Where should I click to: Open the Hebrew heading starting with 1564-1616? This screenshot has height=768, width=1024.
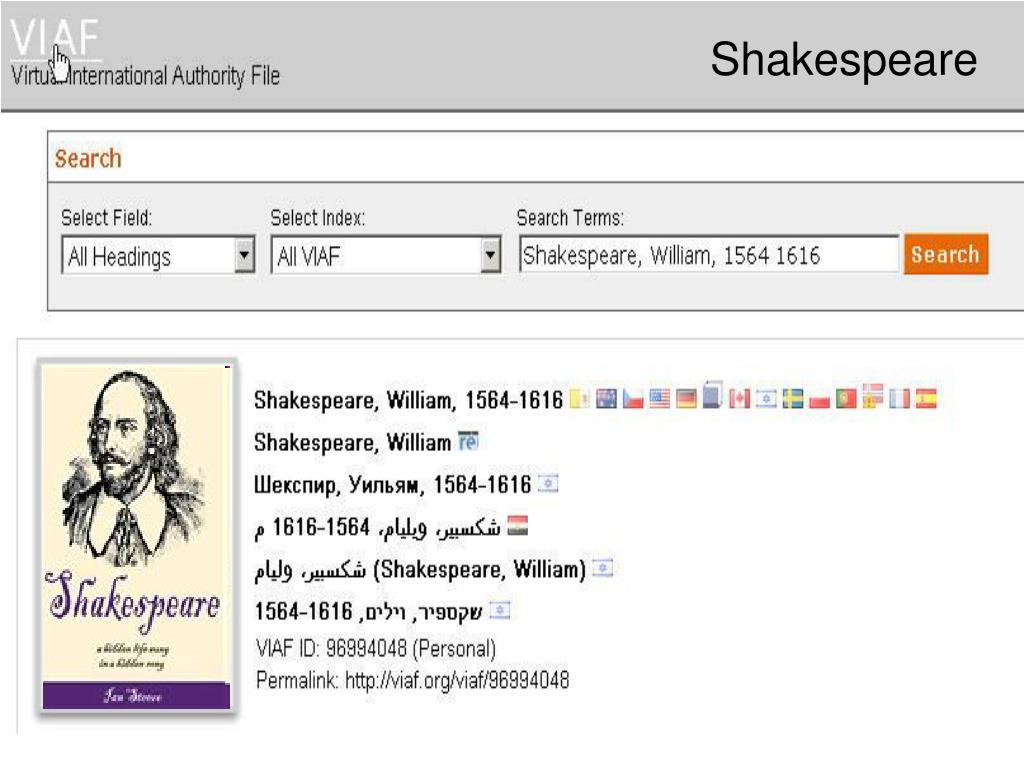pyautogui.click(x=368, y=612)
